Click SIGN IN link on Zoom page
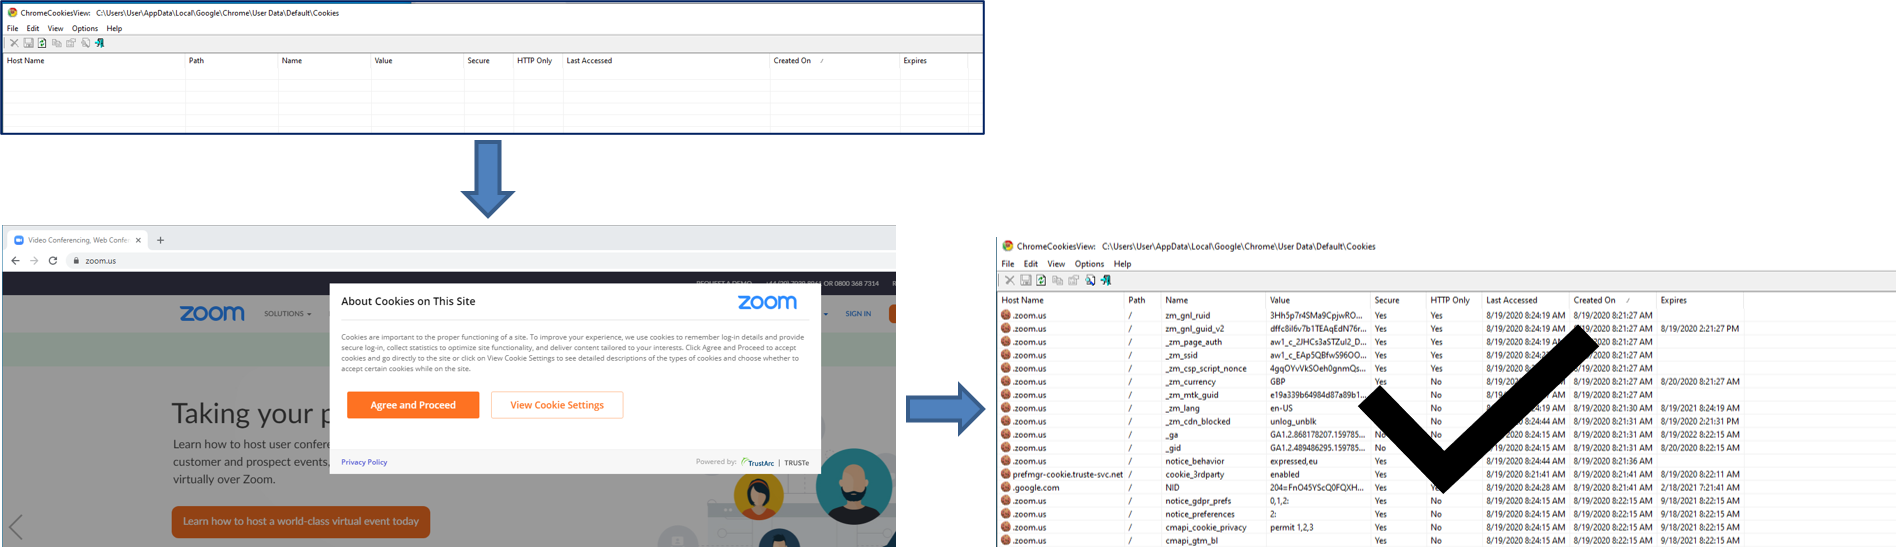This screenshot has height=547, width=1896. 858,314
